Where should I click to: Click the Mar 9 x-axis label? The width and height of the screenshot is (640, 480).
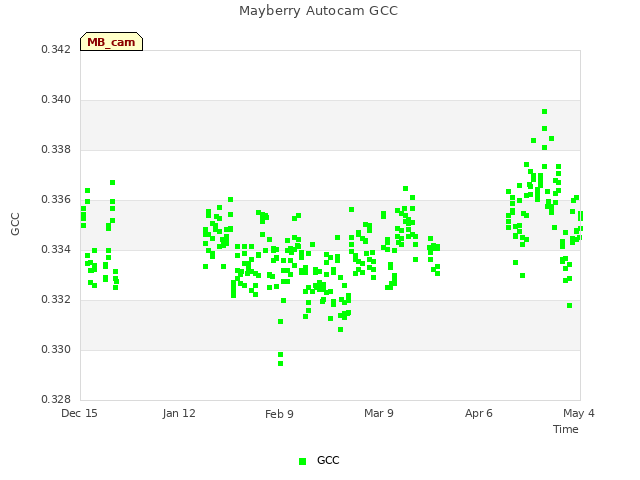[379, 413]
